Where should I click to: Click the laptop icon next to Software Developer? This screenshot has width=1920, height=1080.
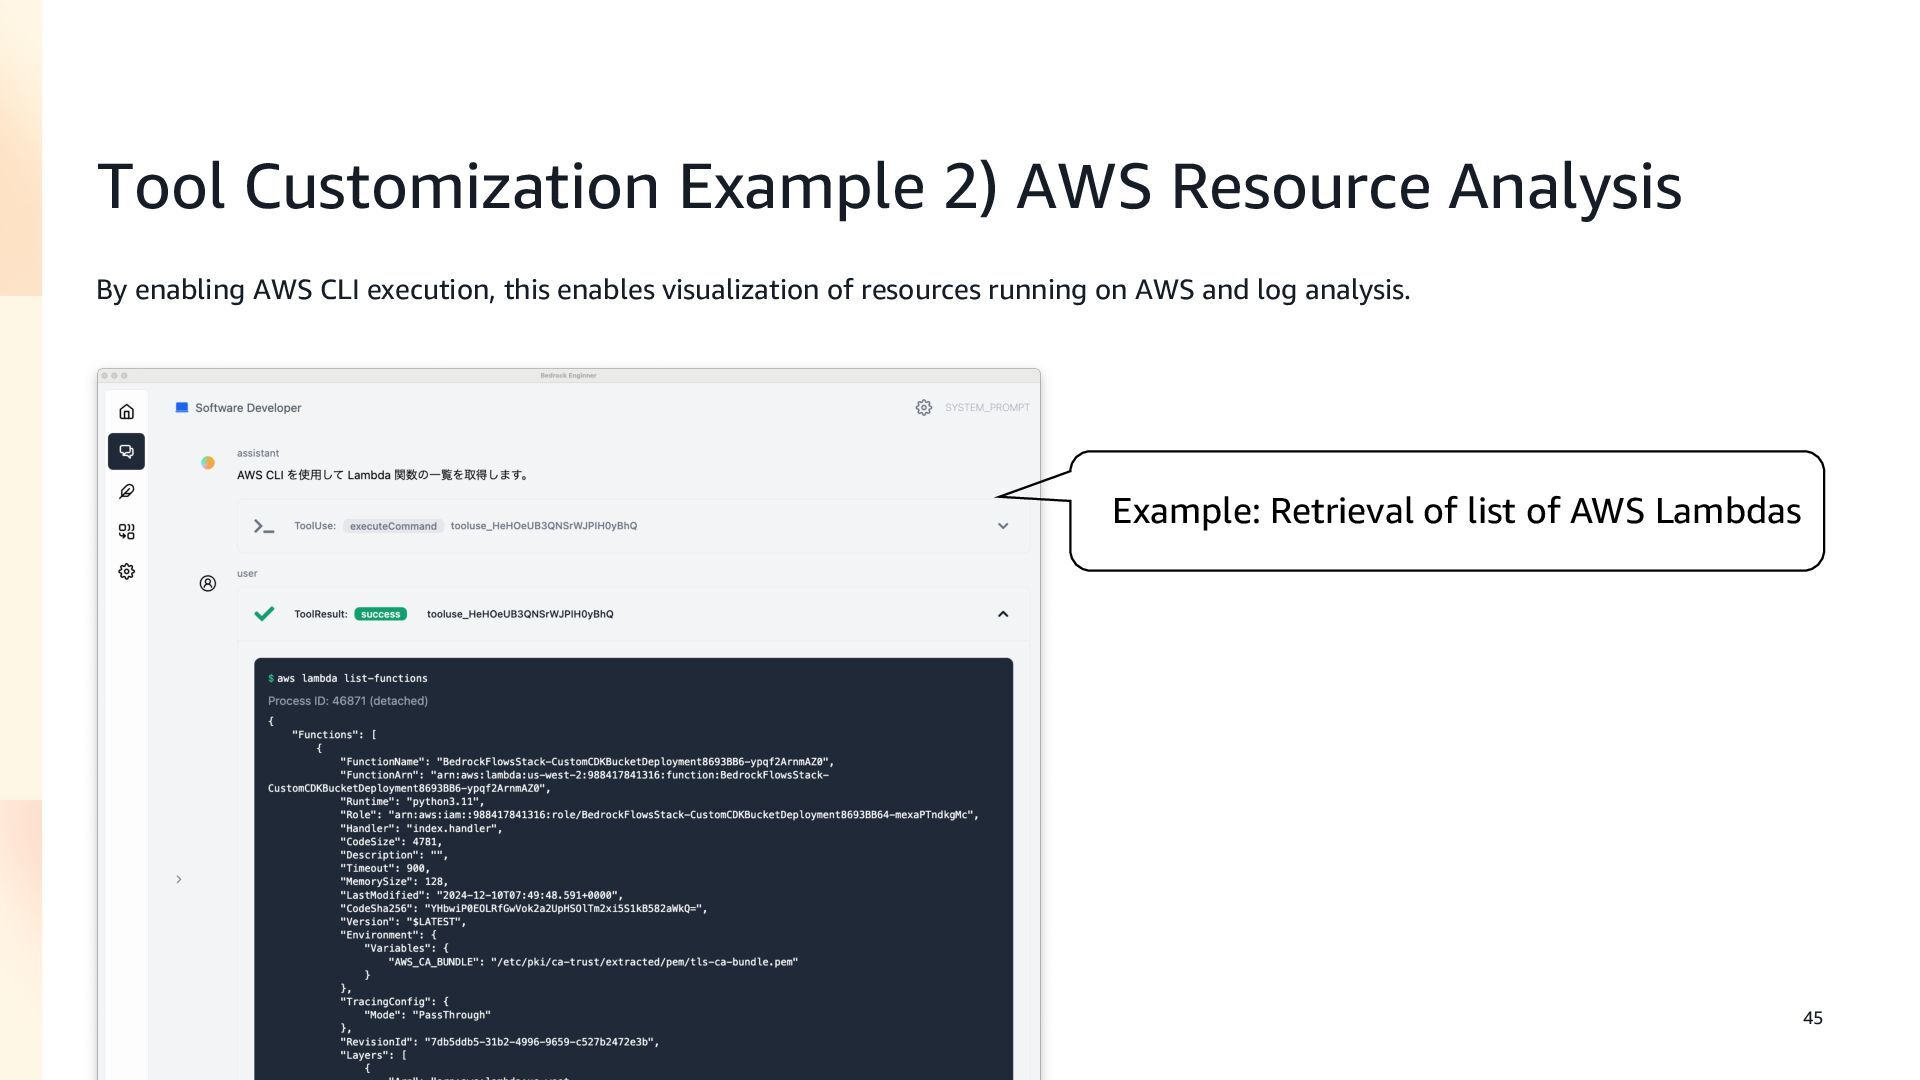click(x=182, y=408)
